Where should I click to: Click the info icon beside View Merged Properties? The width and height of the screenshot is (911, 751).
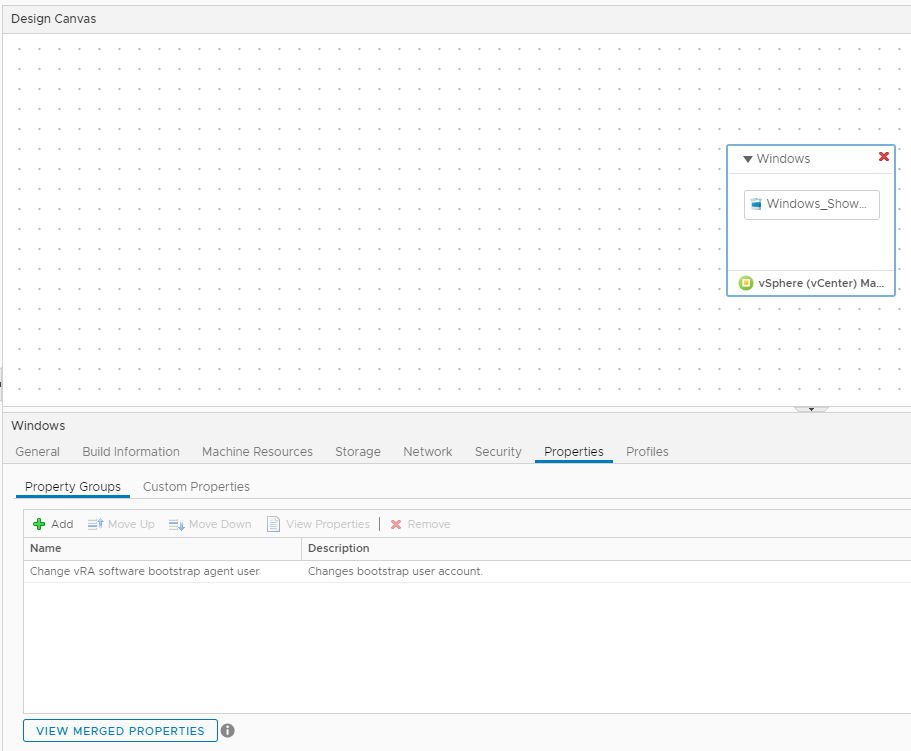(x=228, y=731)
